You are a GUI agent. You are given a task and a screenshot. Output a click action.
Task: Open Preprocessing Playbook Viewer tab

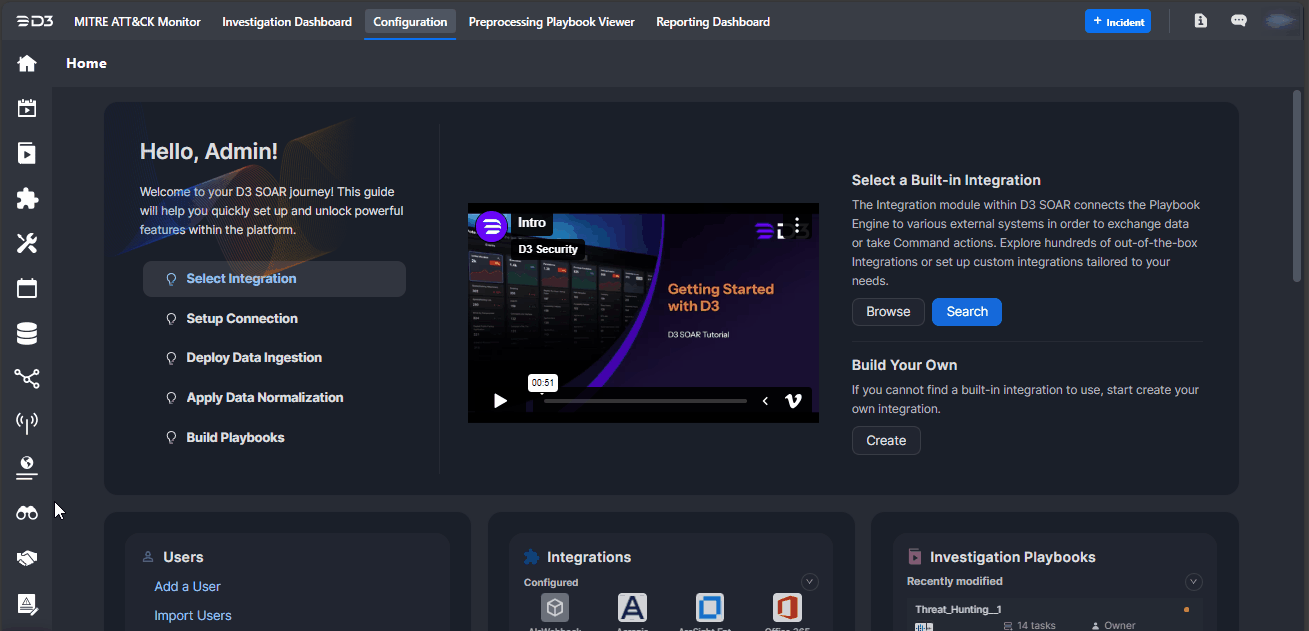pyautogui.click(x=552, y=22)
